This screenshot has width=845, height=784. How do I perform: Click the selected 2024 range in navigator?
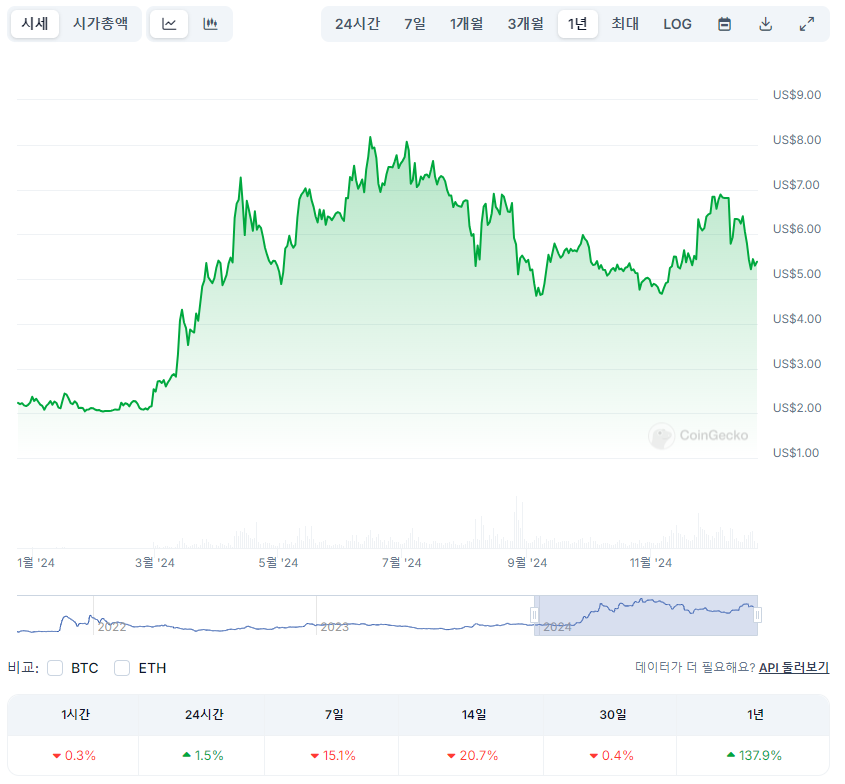(646, 615)
